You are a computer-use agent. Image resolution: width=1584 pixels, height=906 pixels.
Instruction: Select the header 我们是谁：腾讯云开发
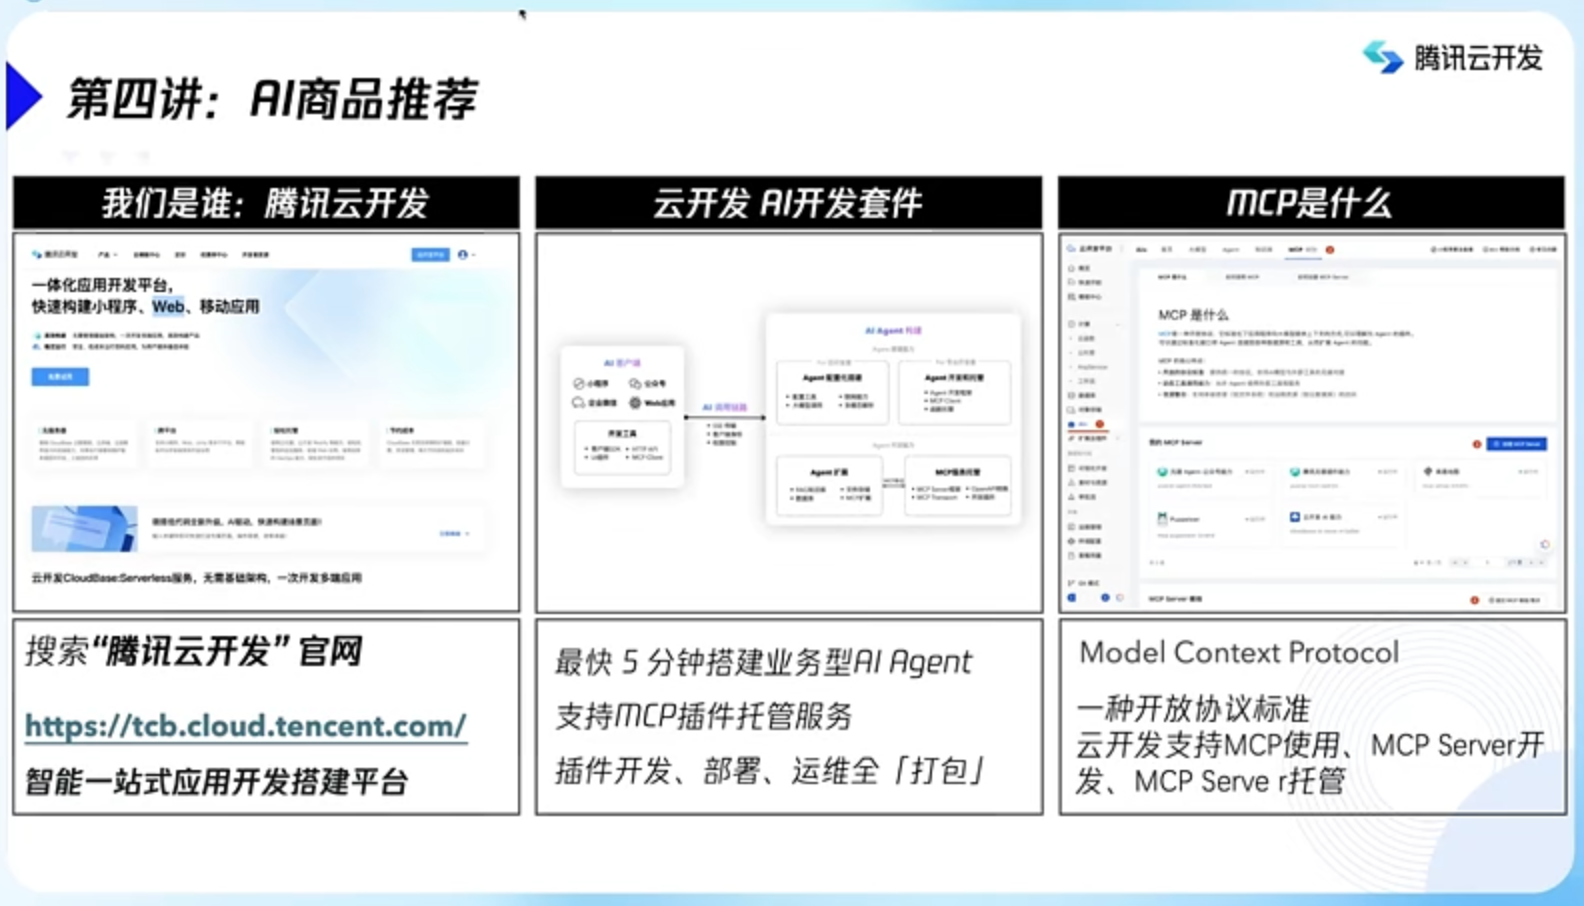coord(266,203)
